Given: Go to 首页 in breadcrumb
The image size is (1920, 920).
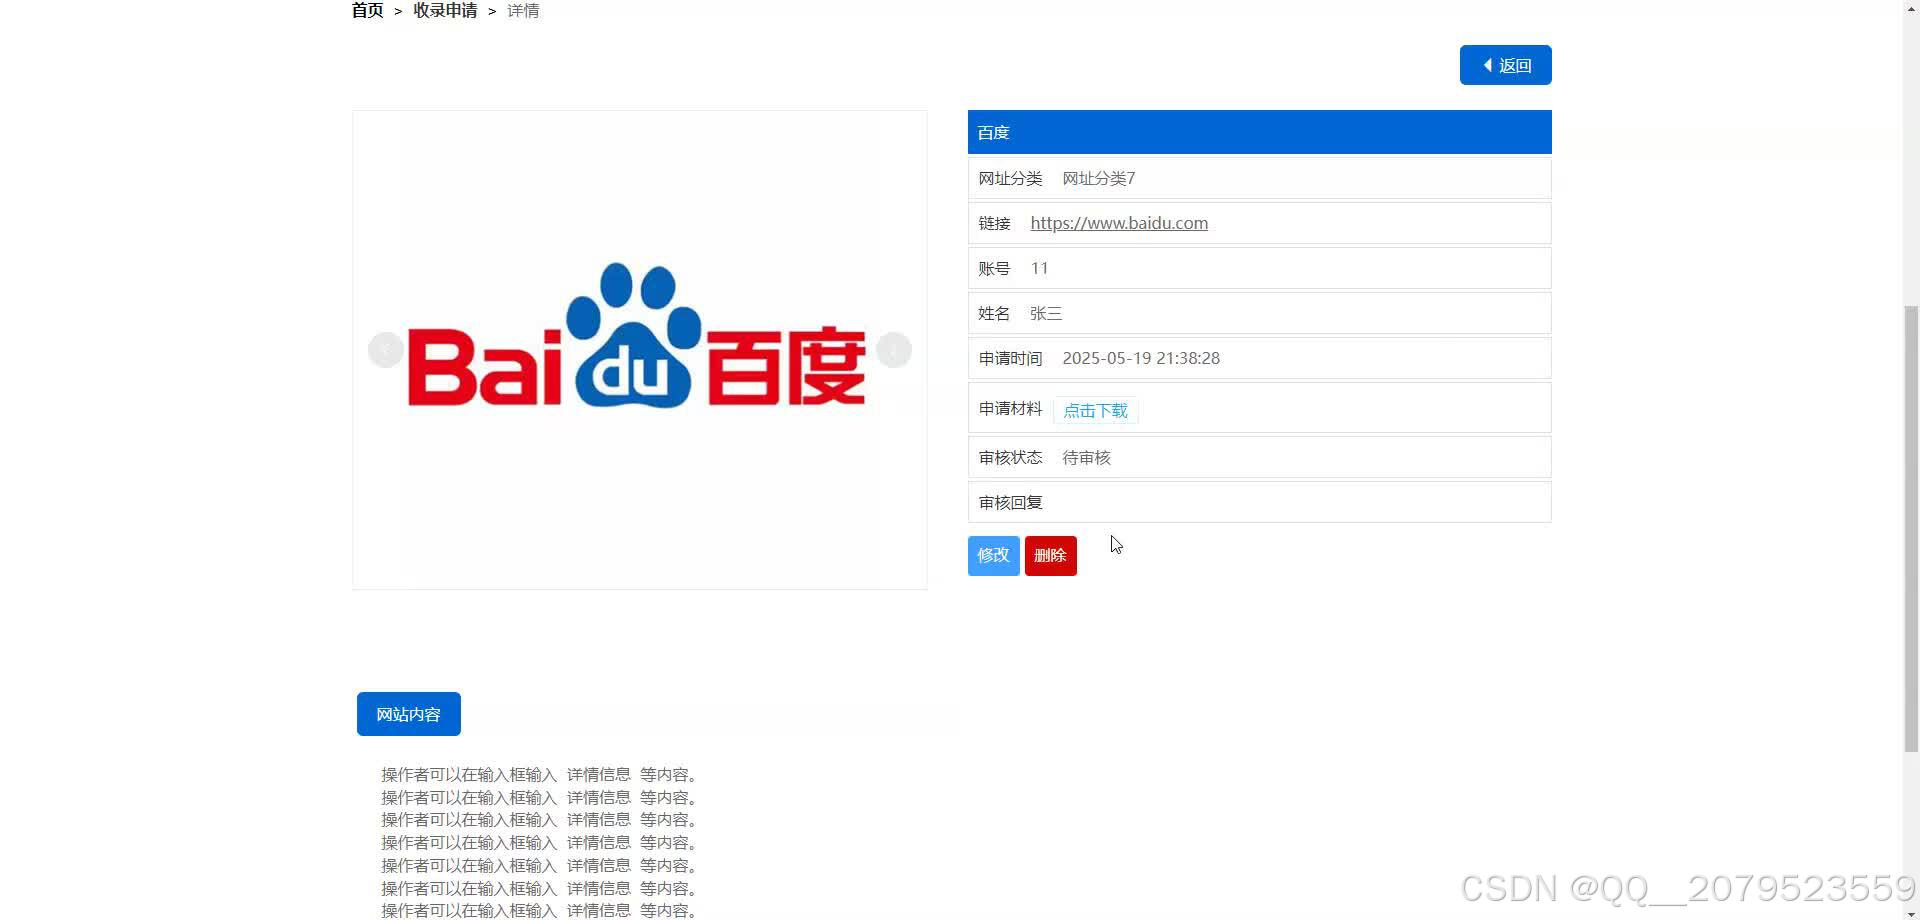Looking at the screenshot, I should pos(367,11).
